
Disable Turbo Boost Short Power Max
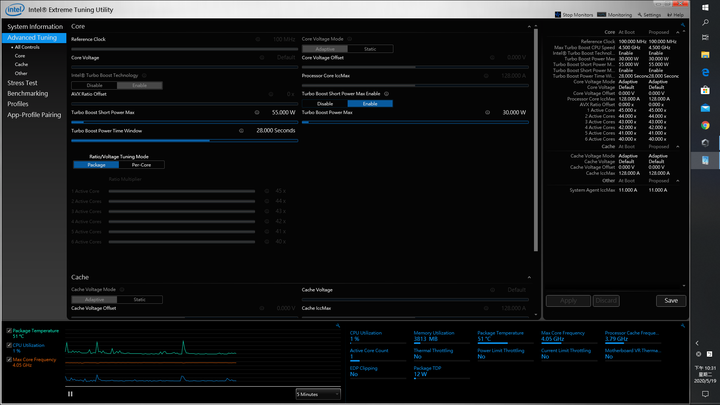[325, 104]
